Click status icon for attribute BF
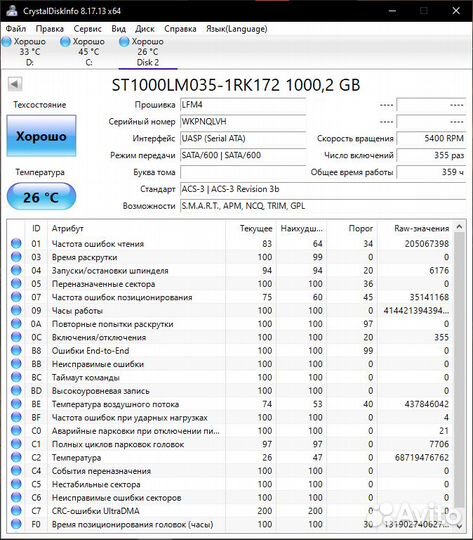The height and width of the screenshot is (540, 473). 16,417
